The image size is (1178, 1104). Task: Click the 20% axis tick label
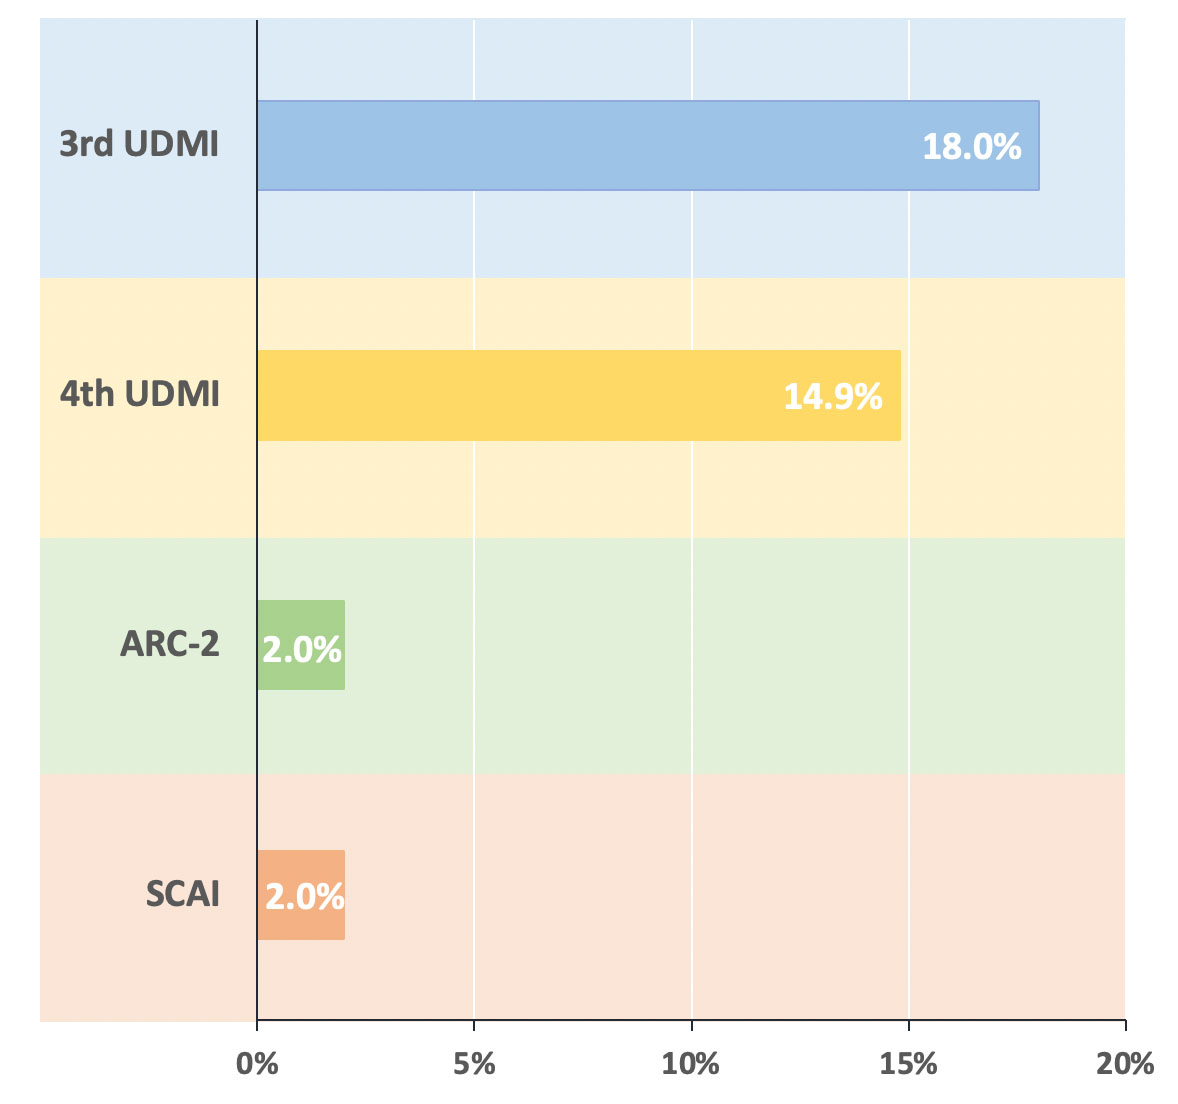(1125, 1063)
